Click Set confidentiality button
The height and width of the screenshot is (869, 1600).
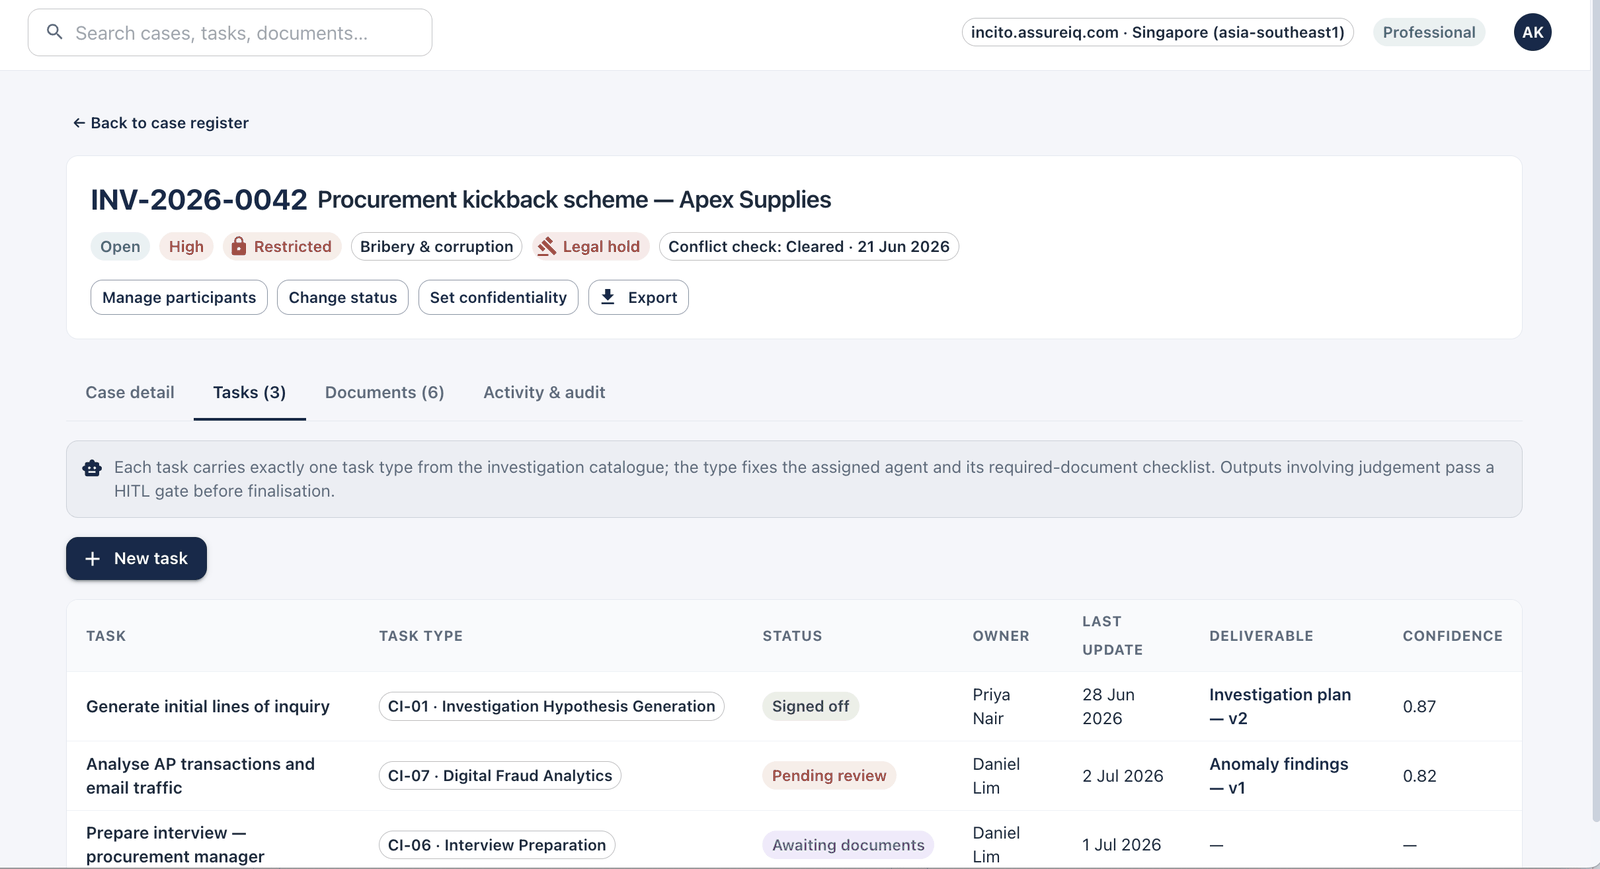click(498, 297)
